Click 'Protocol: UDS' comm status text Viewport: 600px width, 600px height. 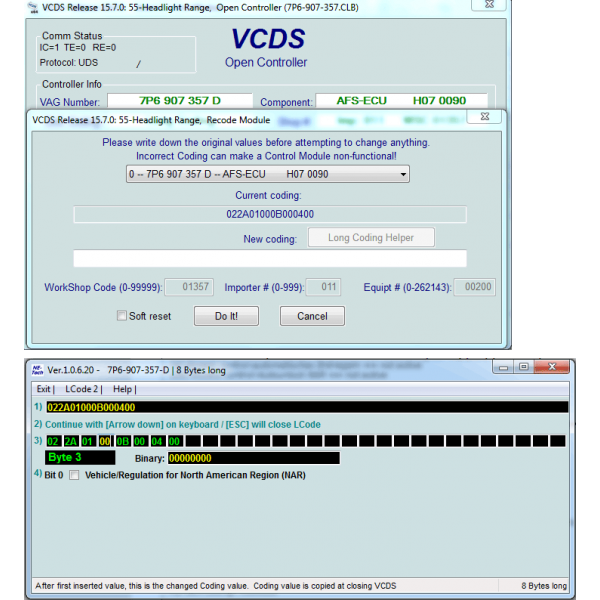pyautogui.click(x=69, y=63)
